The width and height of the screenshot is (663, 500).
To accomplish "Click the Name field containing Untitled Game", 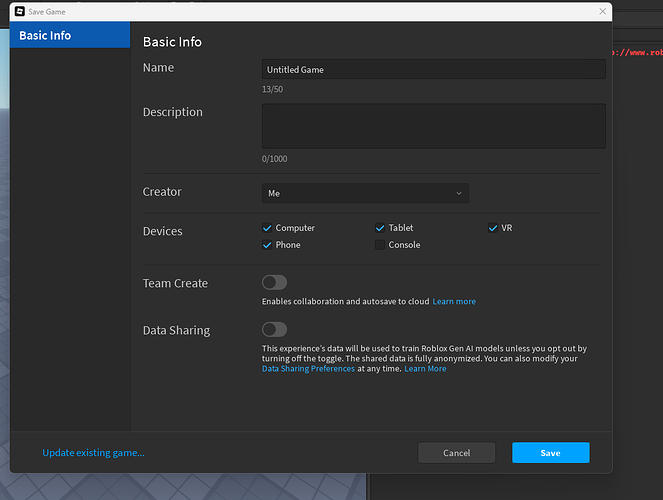I will [433, 70].
